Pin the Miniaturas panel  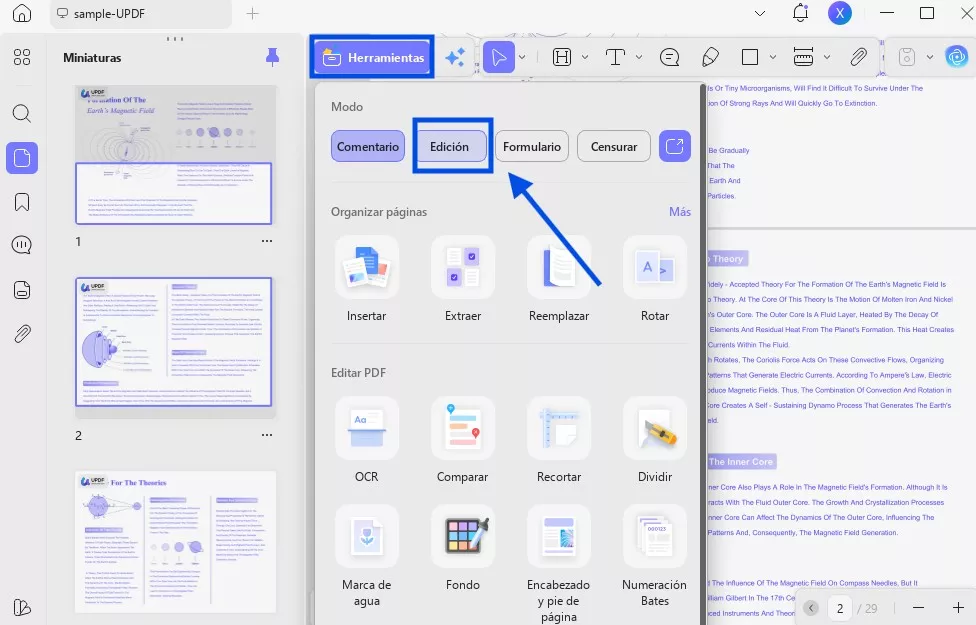coord(272,57)
